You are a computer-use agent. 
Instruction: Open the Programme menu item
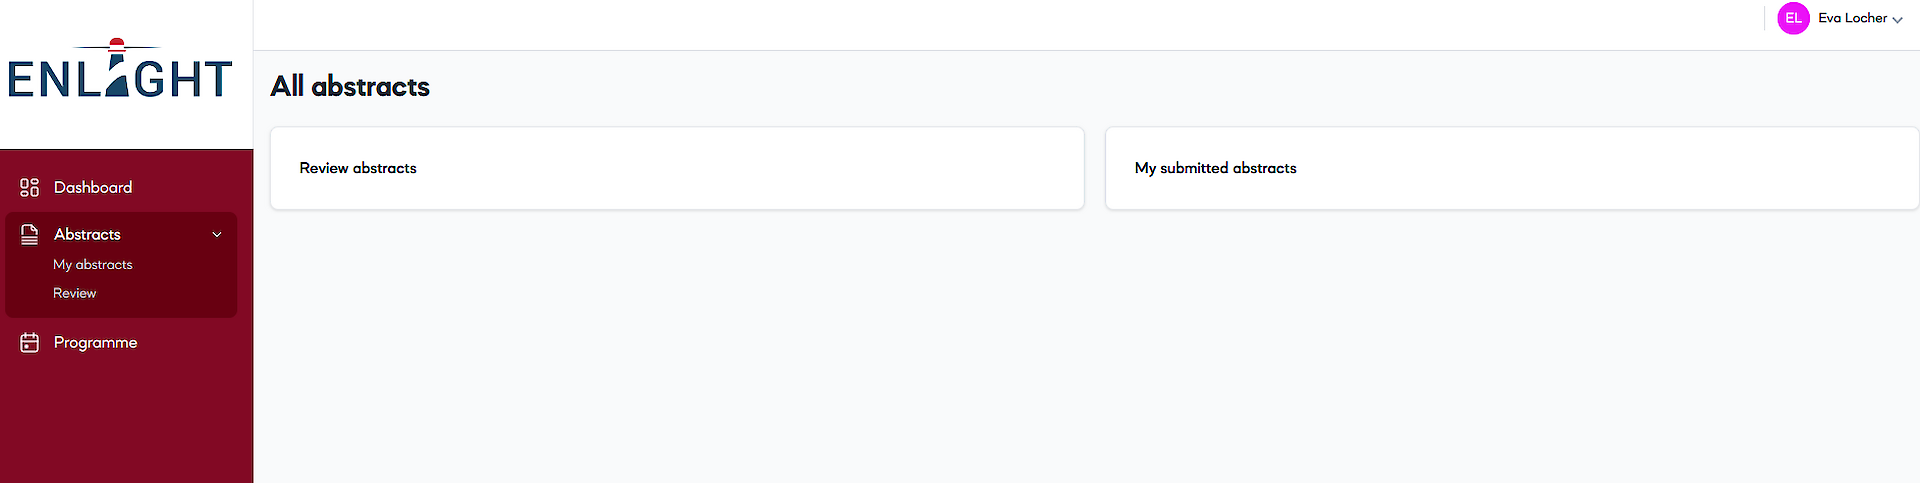(x=95, y=342)
